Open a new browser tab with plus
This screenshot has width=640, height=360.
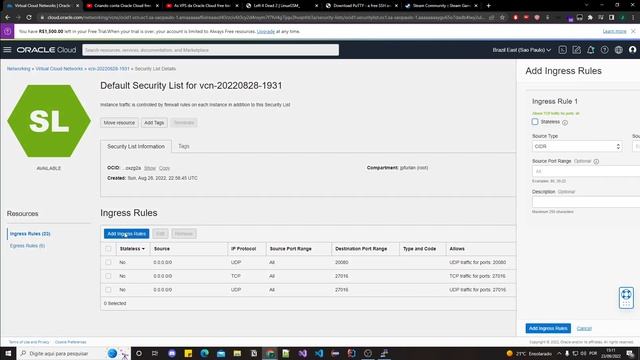tap(488, 6)
